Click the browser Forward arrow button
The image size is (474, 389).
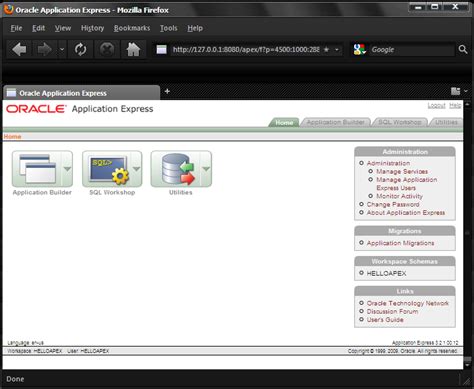pyautogui.click(x=44, y=49)
